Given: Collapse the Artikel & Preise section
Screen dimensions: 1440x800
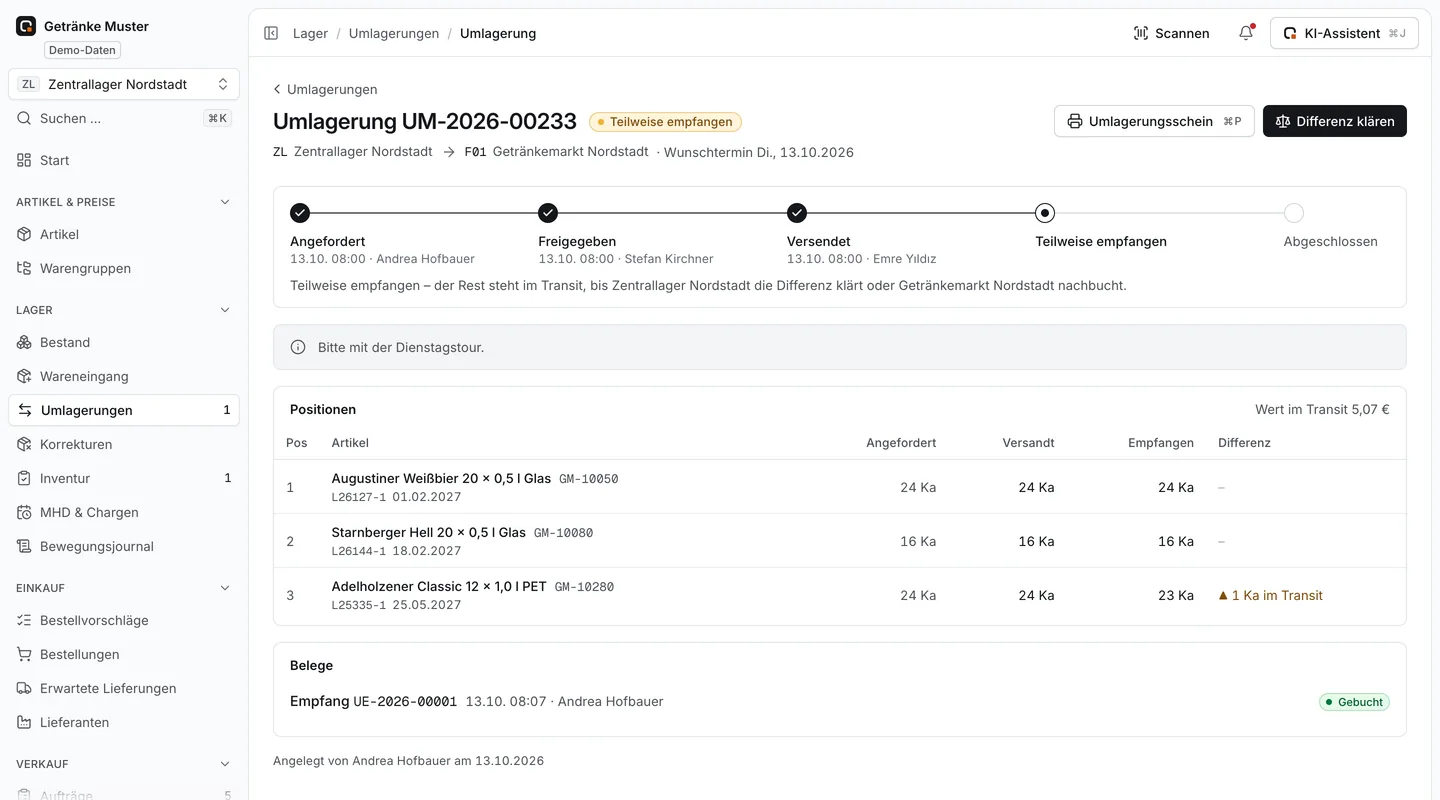Looking at the screenshot, I should 225,202.
